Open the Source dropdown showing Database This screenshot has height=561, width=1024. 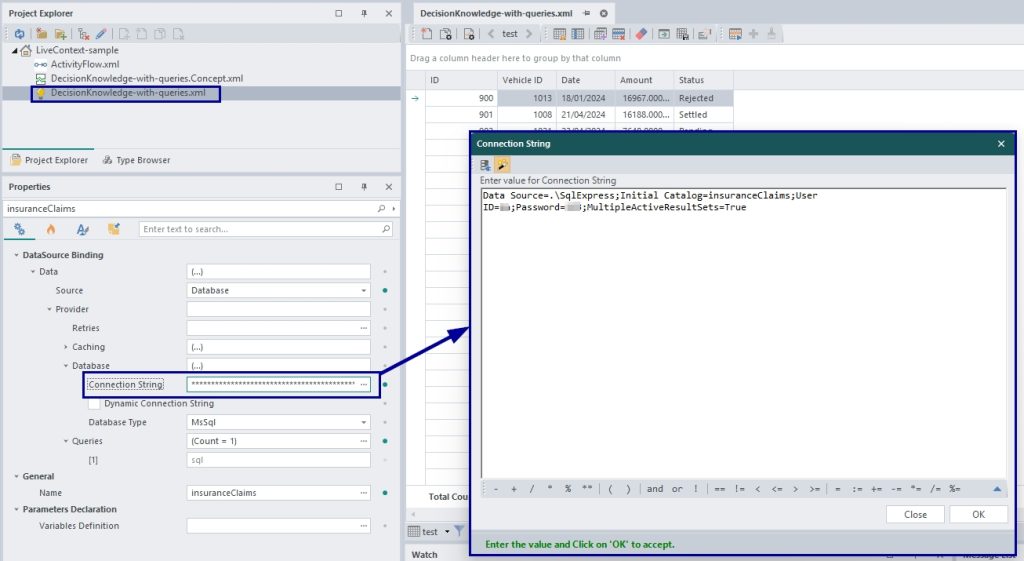click(364, 291)
